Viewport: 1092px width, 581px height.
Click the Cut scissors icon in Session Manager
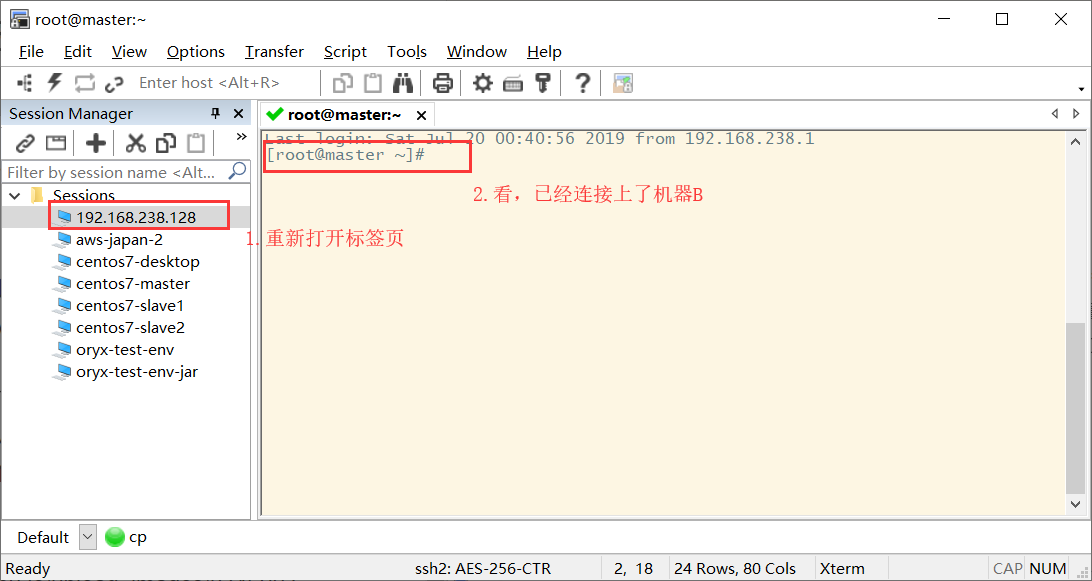135,144
